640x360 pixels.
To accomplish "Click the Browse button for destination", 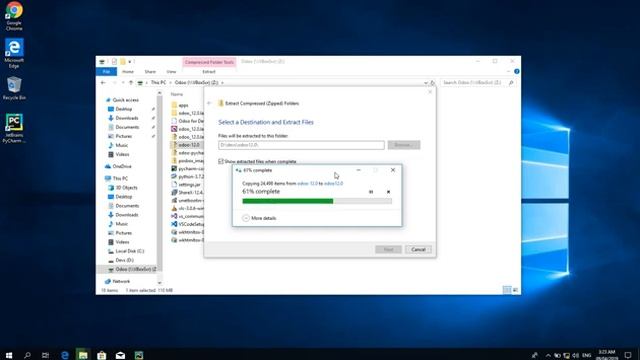I will click(x=404, y=145).
